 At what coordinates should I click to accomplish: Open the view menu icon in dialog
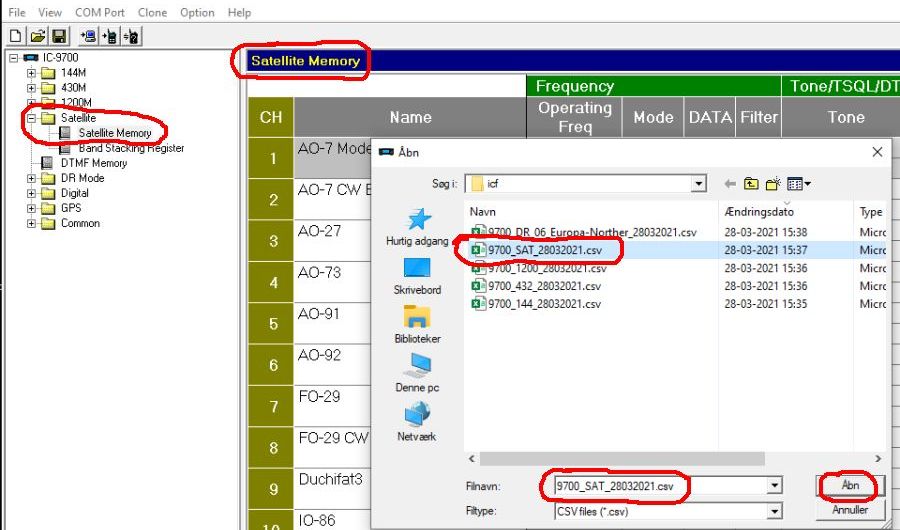point(798,184)
